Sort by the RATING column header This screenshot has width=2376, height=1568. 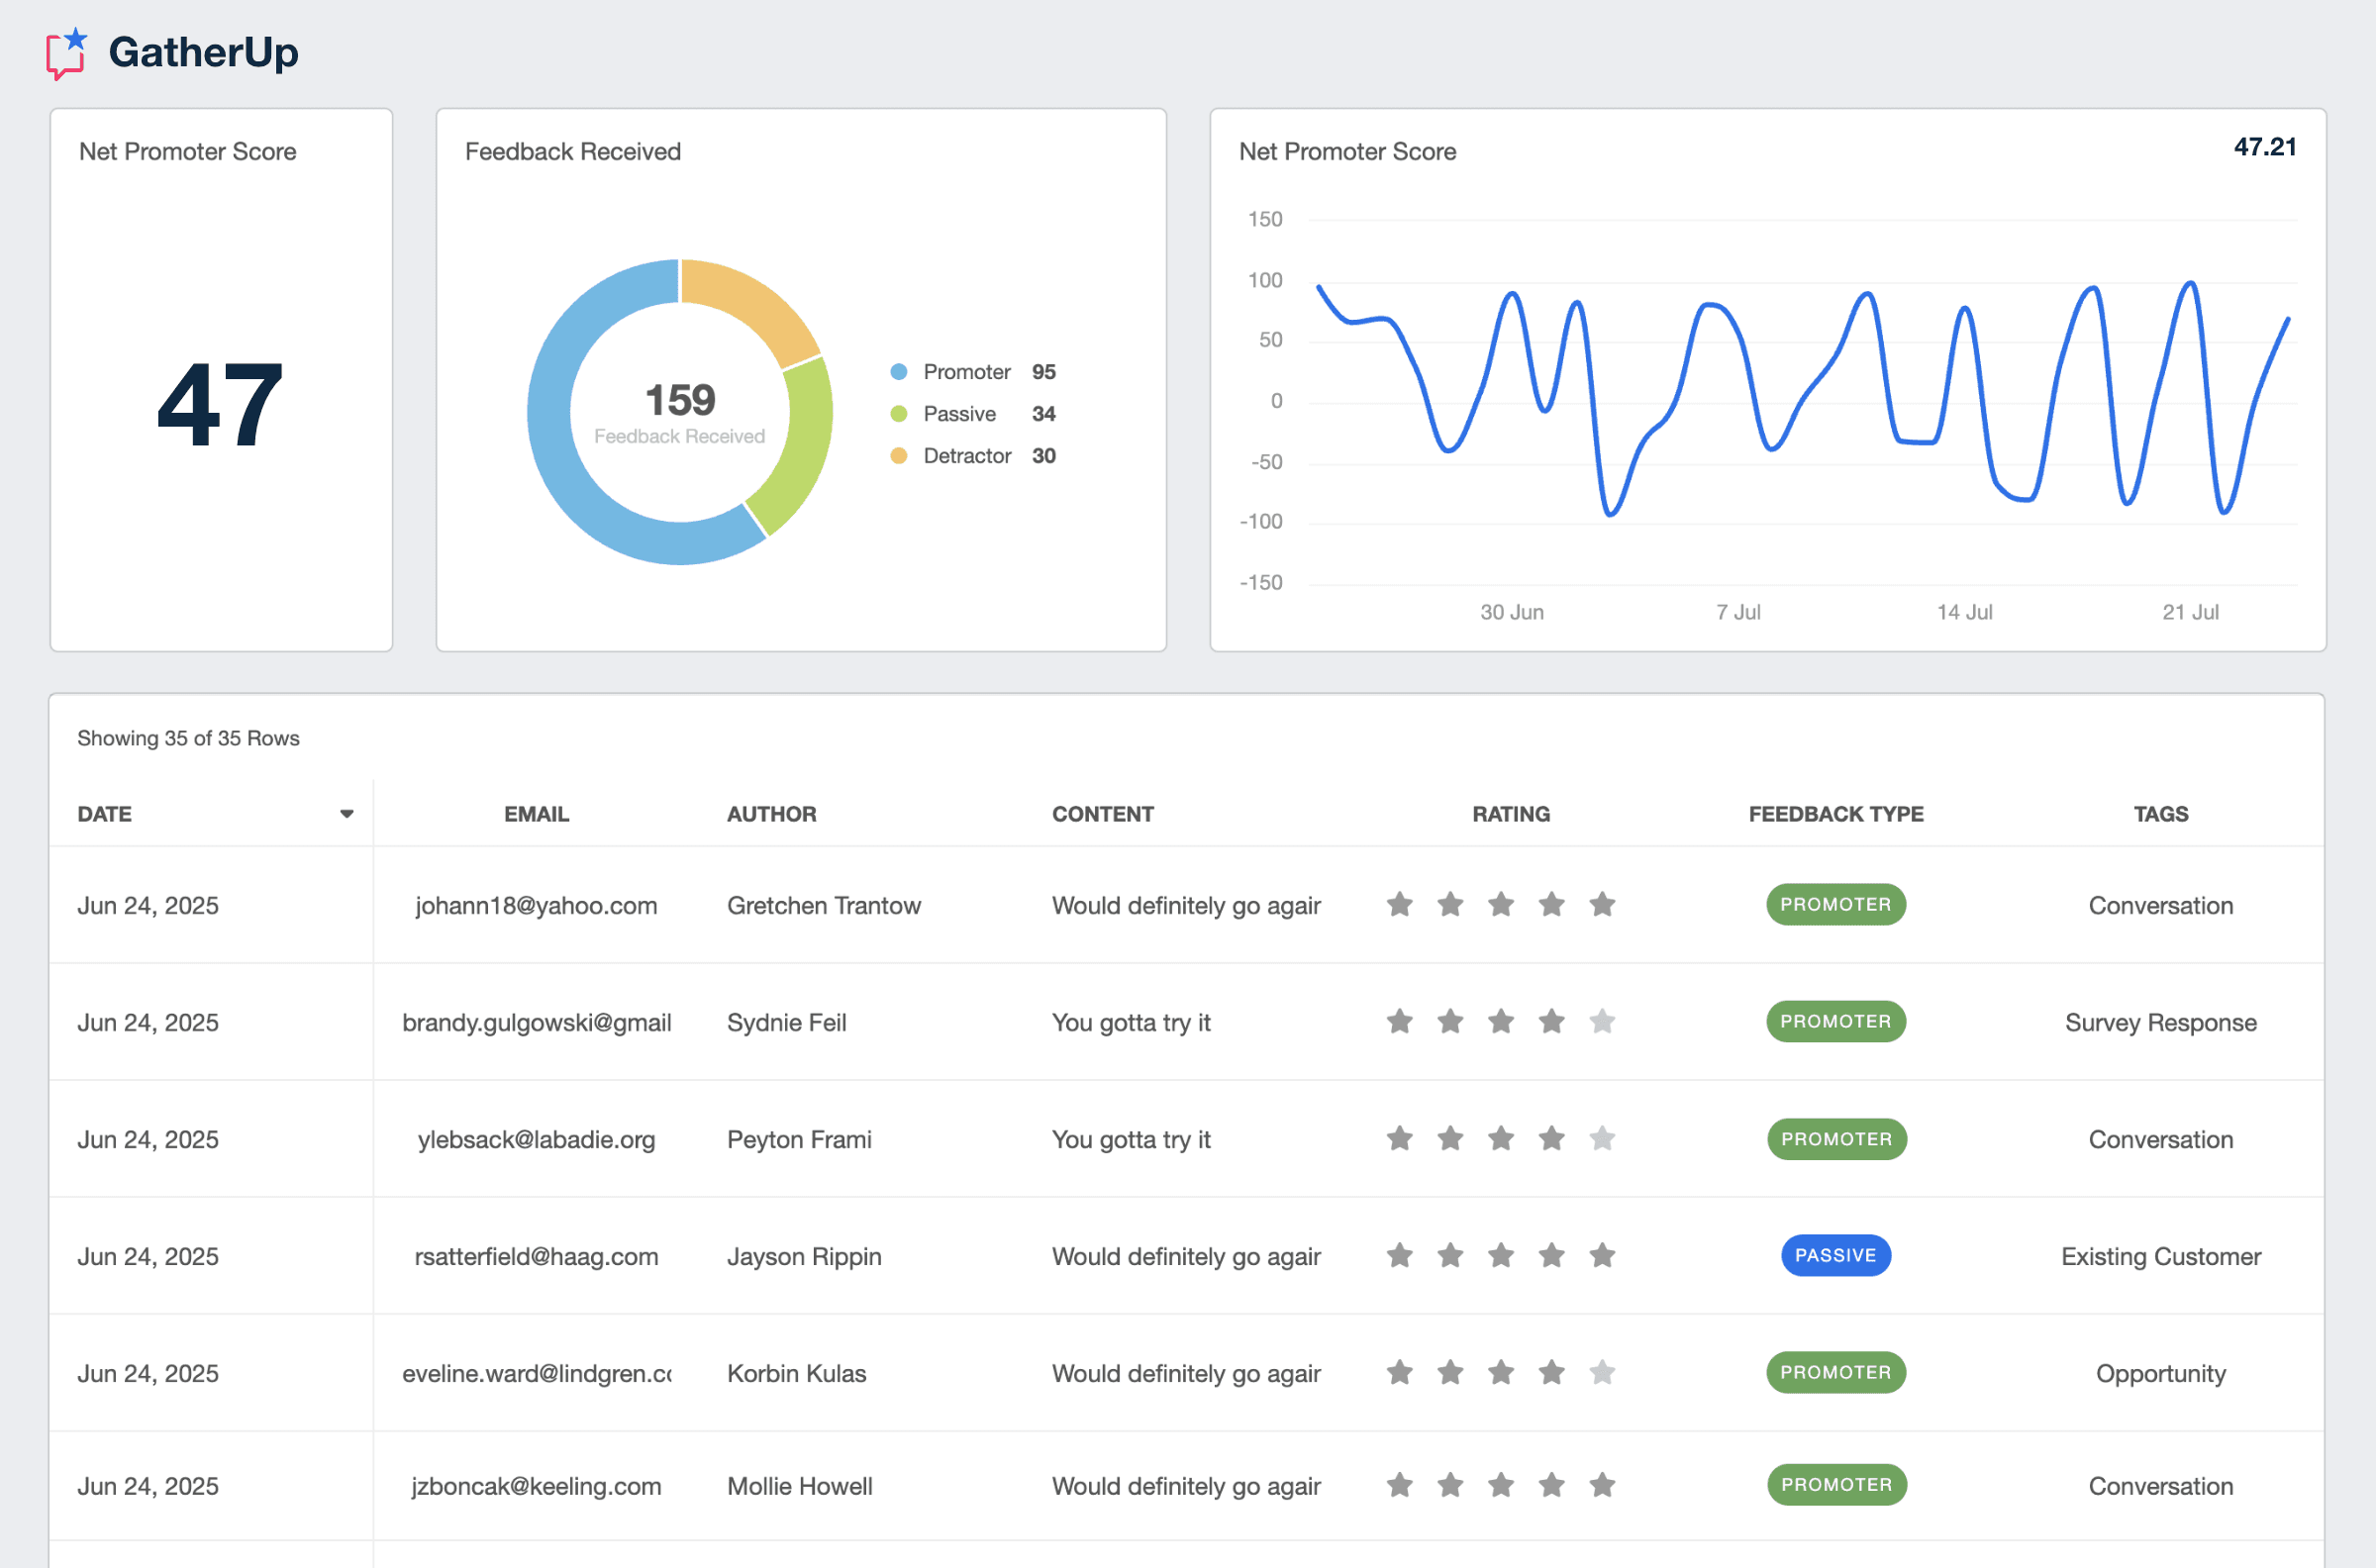pyautogui.click(x=1510, y=814)
